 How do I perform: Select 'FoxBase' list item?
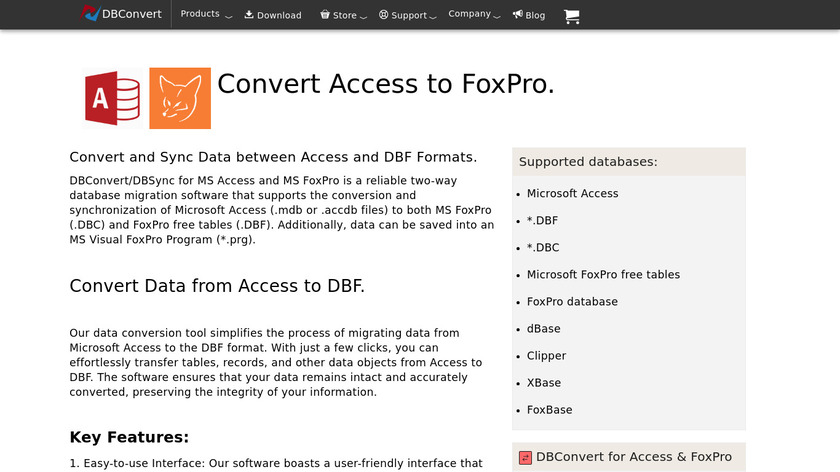(549, 410)
